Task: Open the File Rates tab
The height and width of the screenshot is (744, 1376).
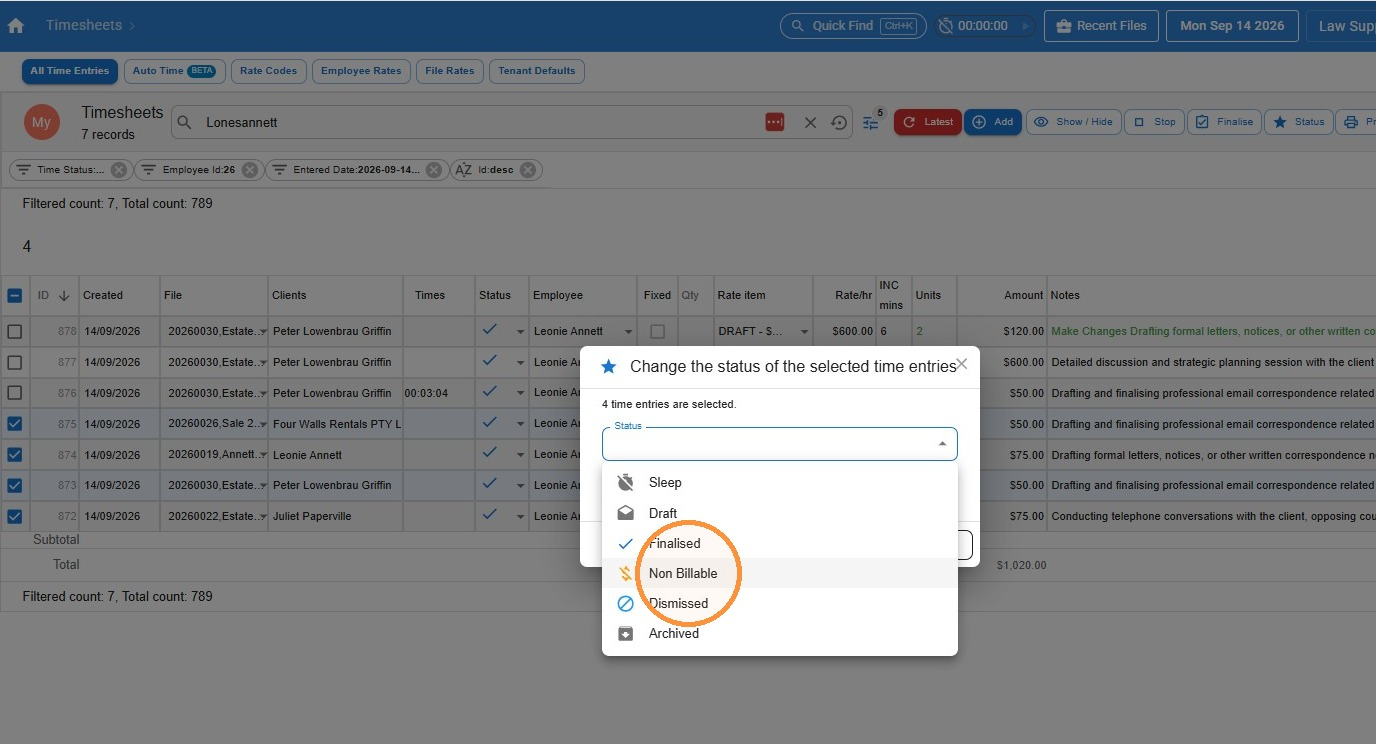Action: coord(450,71)
